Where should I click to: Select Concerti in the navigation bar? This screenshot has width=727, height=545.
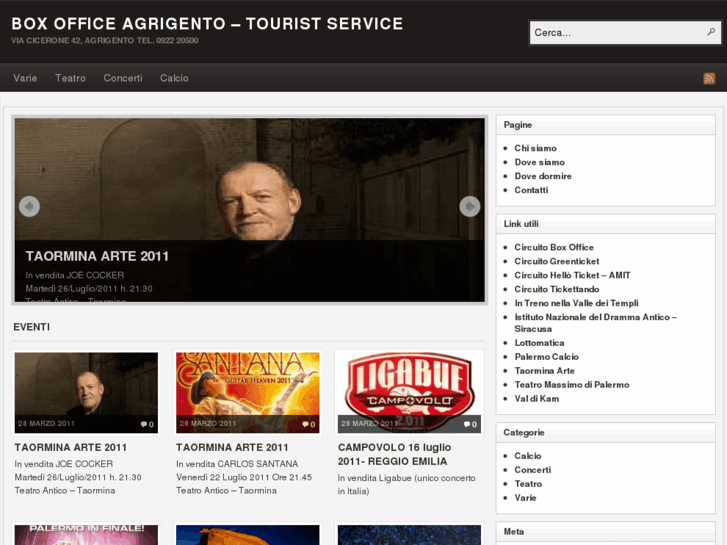click(x=123, y=78)
